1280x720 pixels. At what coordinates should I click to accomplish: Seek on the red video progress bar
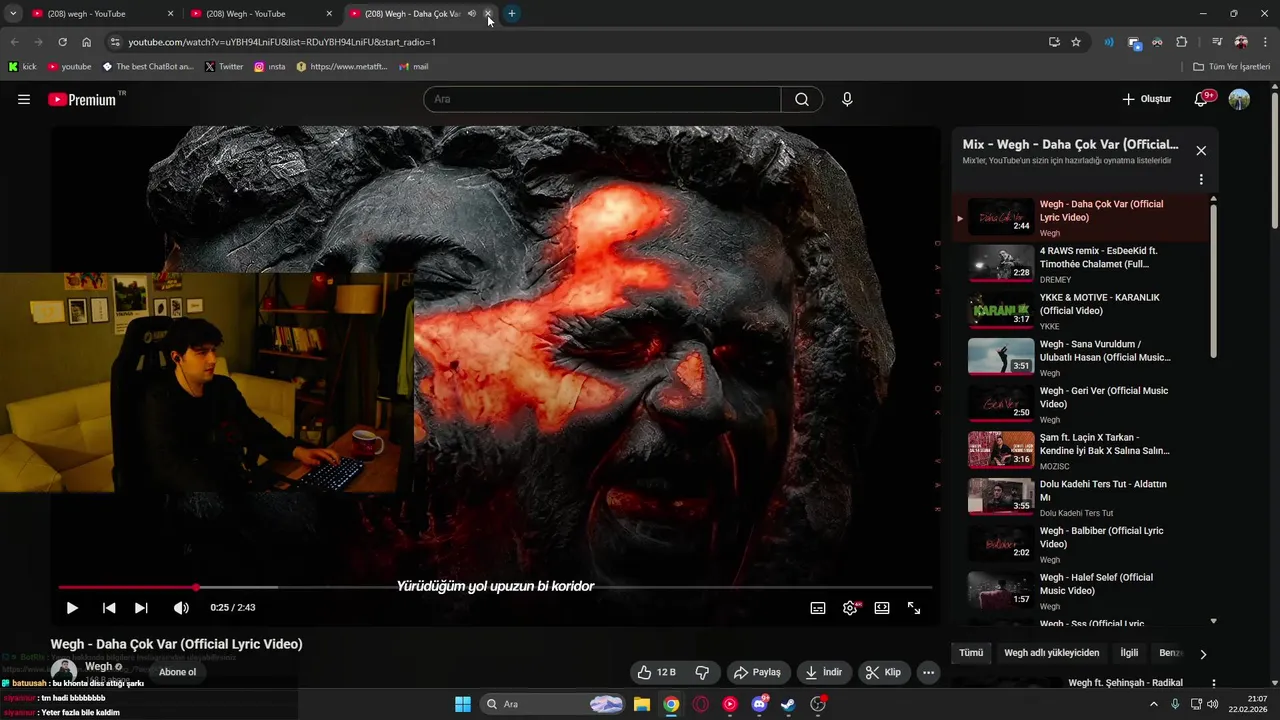click(x=494, y=587)
